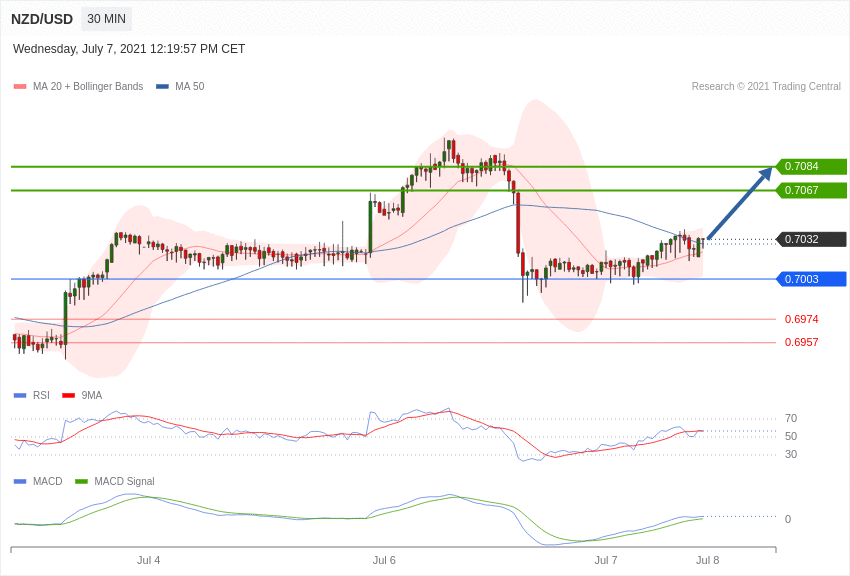The image size is (850, 576).
Task: Click the MACD 0 axis value
Action: point(788,519)
